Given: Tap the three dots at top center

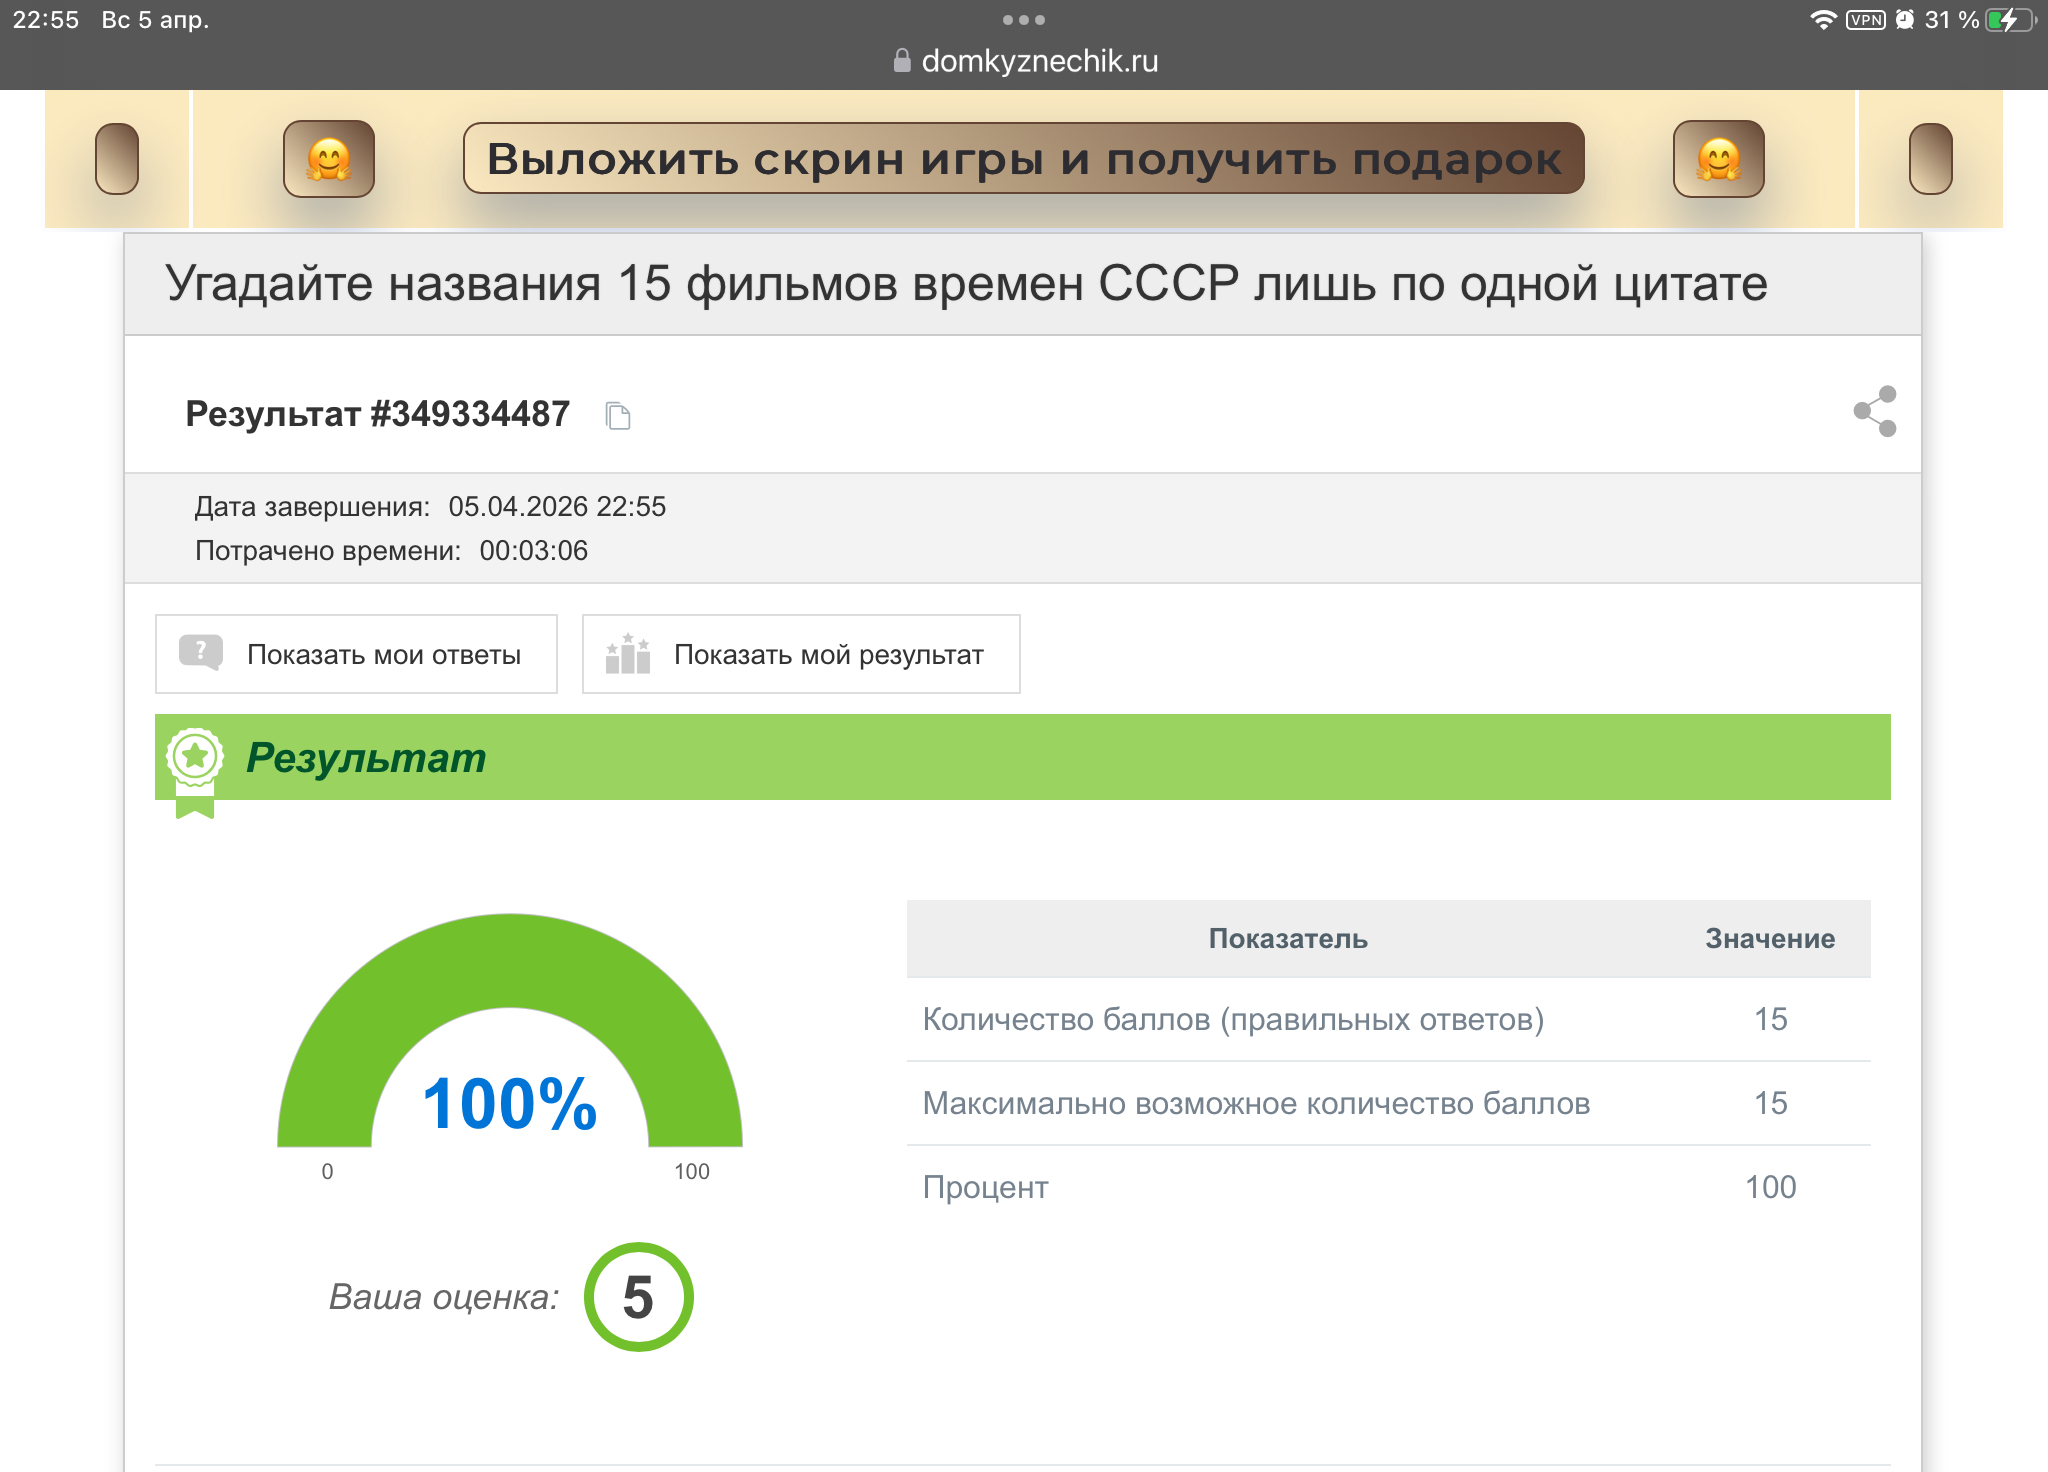Looking at the screenshot, I should click(1023, 20).
